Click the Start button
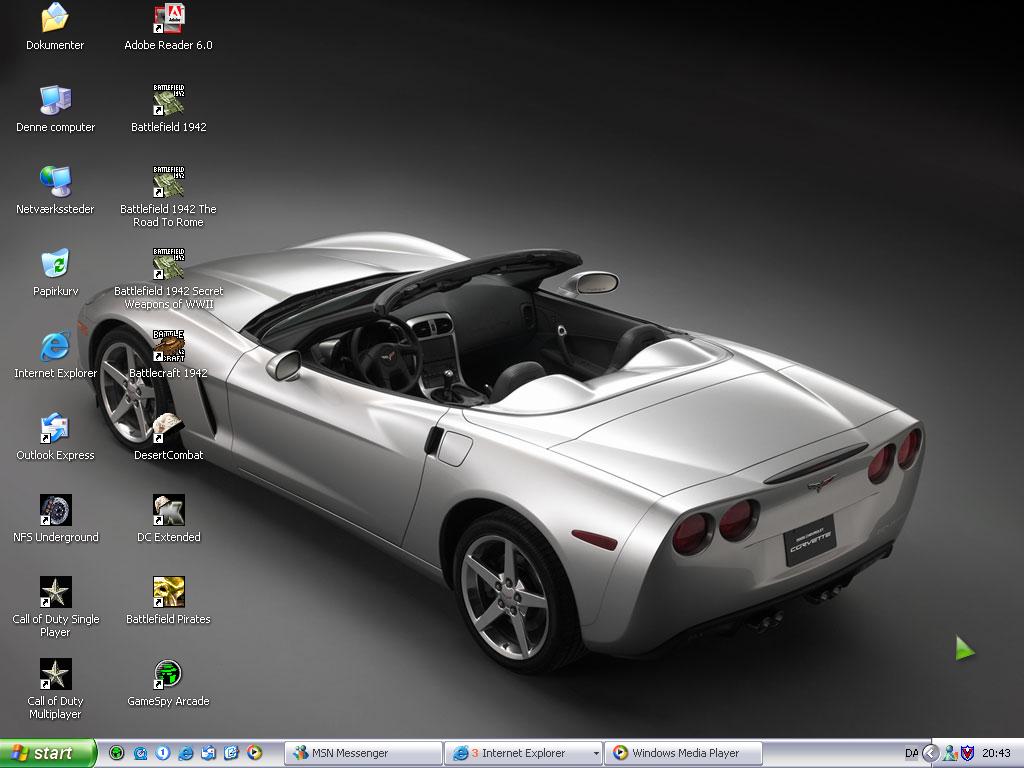Viewport: 1024px width, 768px height. click(47, 753)
